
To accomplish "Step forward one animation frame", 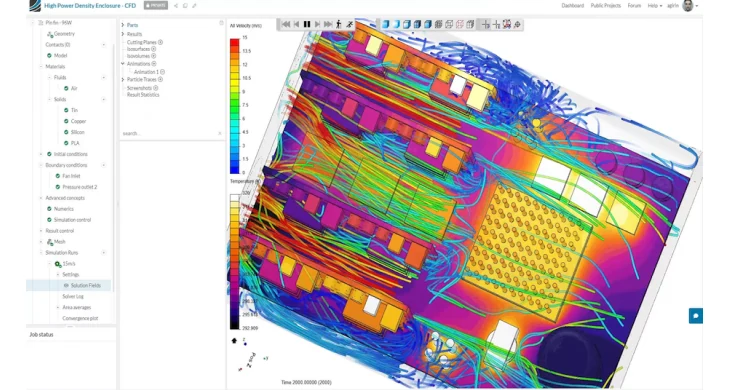I will click(x=318, y=24).
